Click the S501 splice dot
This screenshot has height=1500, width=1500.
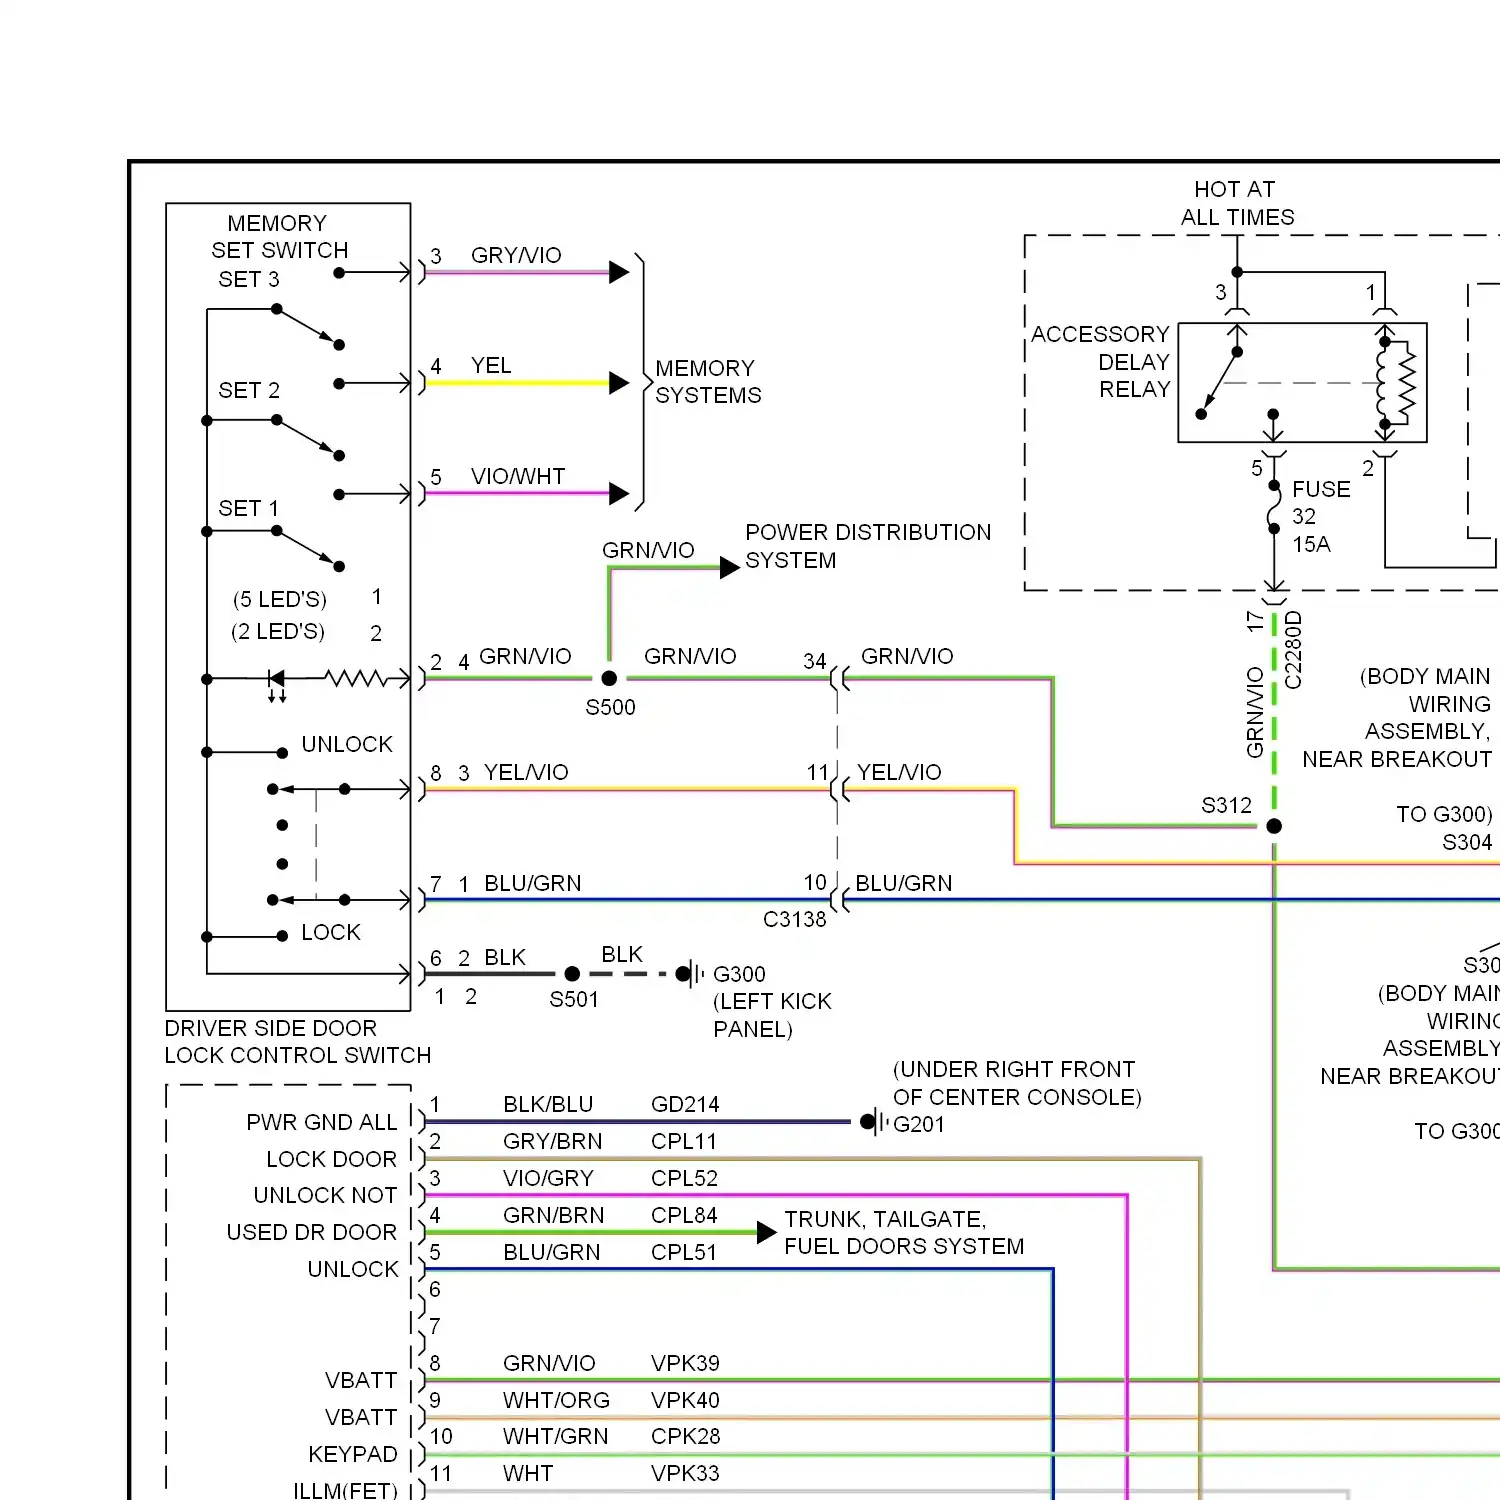pos(572,973)
